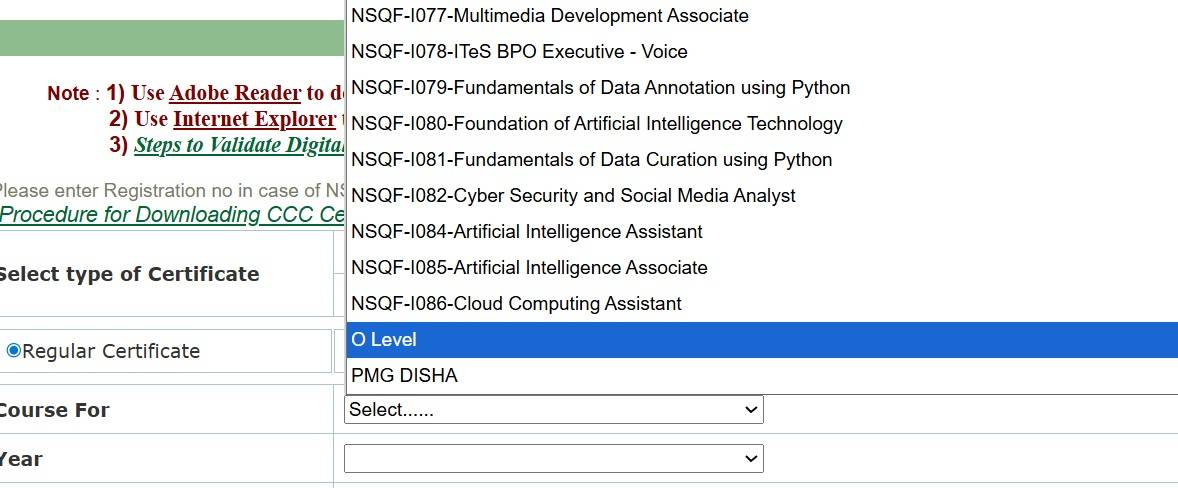Select Cyber Security and Social Media Analyst
The width and height of the screenshot is (1178, 488).
point(573,196)
